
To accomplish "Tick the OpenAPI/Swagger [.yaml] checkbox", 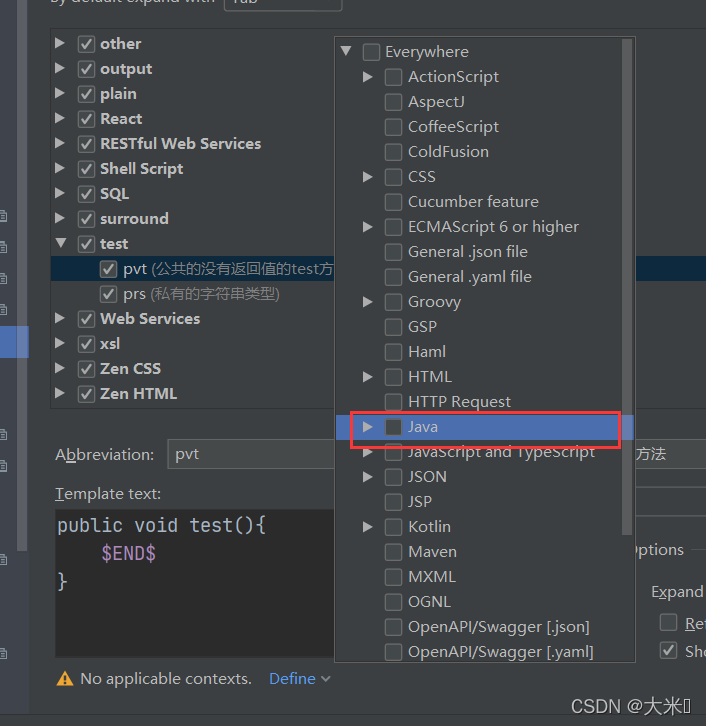I will 394,652.
